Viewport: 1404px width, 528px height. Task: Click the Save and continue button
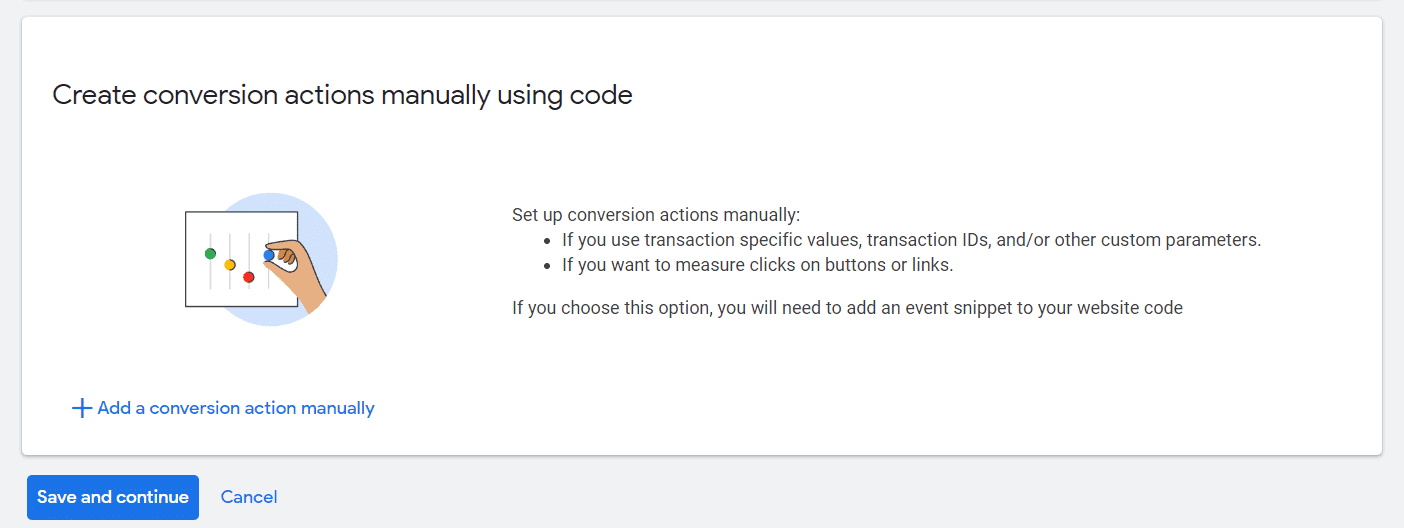(x=113, y=497)
